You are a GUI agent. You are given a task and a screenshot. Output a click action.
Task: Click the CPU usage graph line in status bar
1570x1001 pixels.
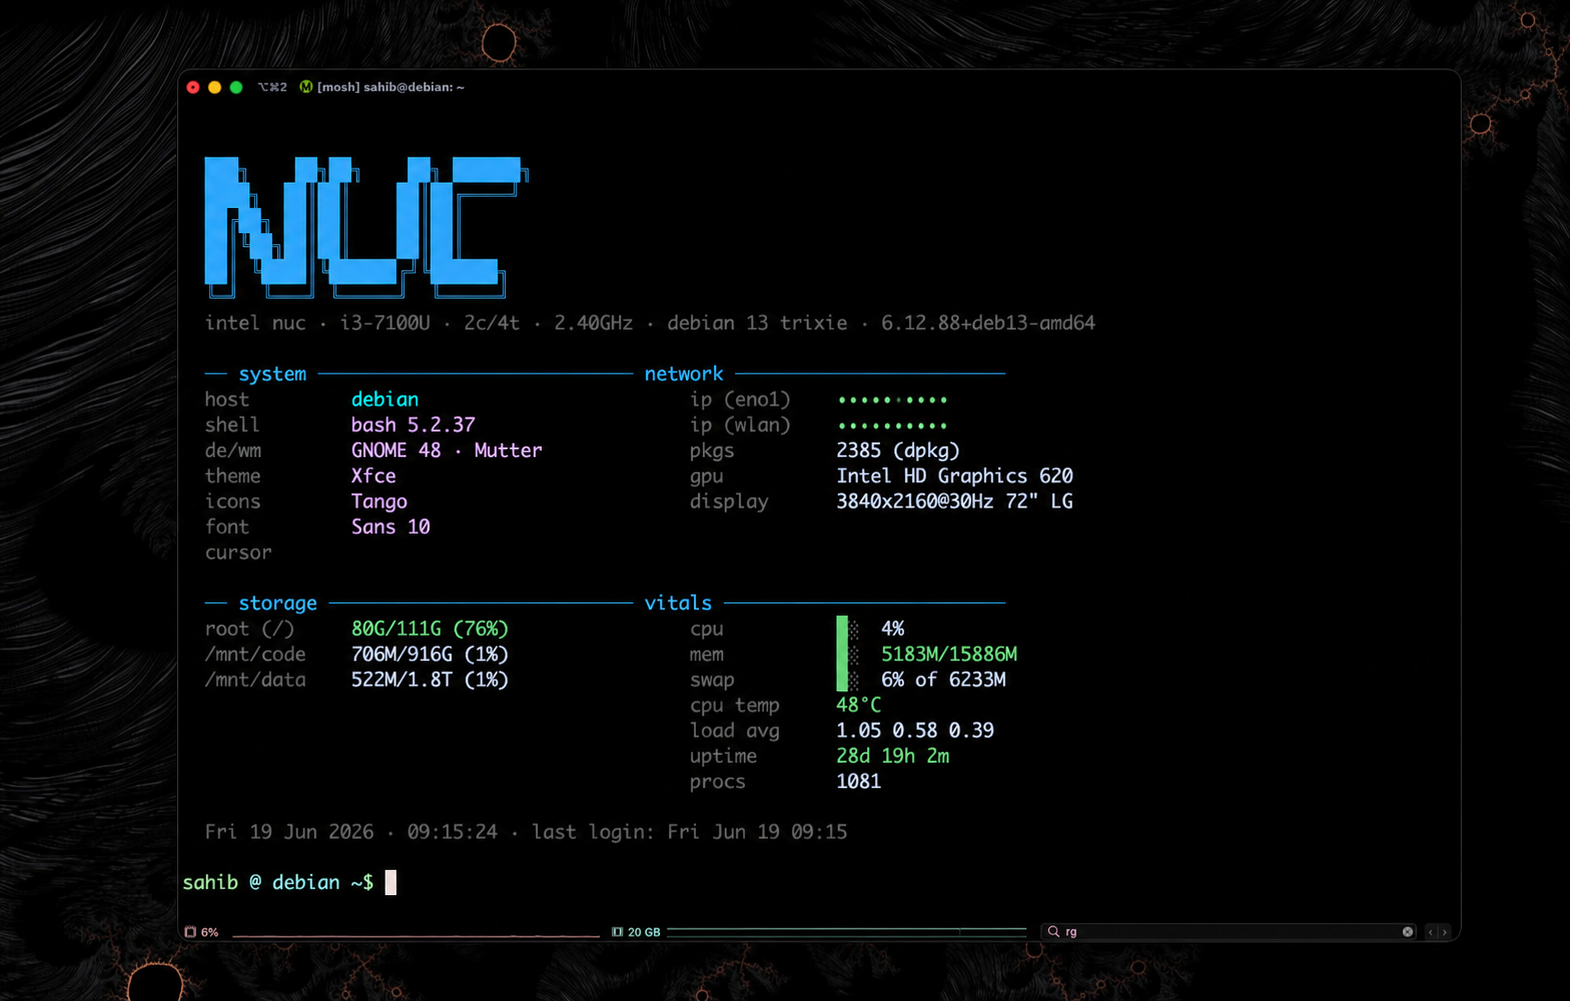[415, 935]
